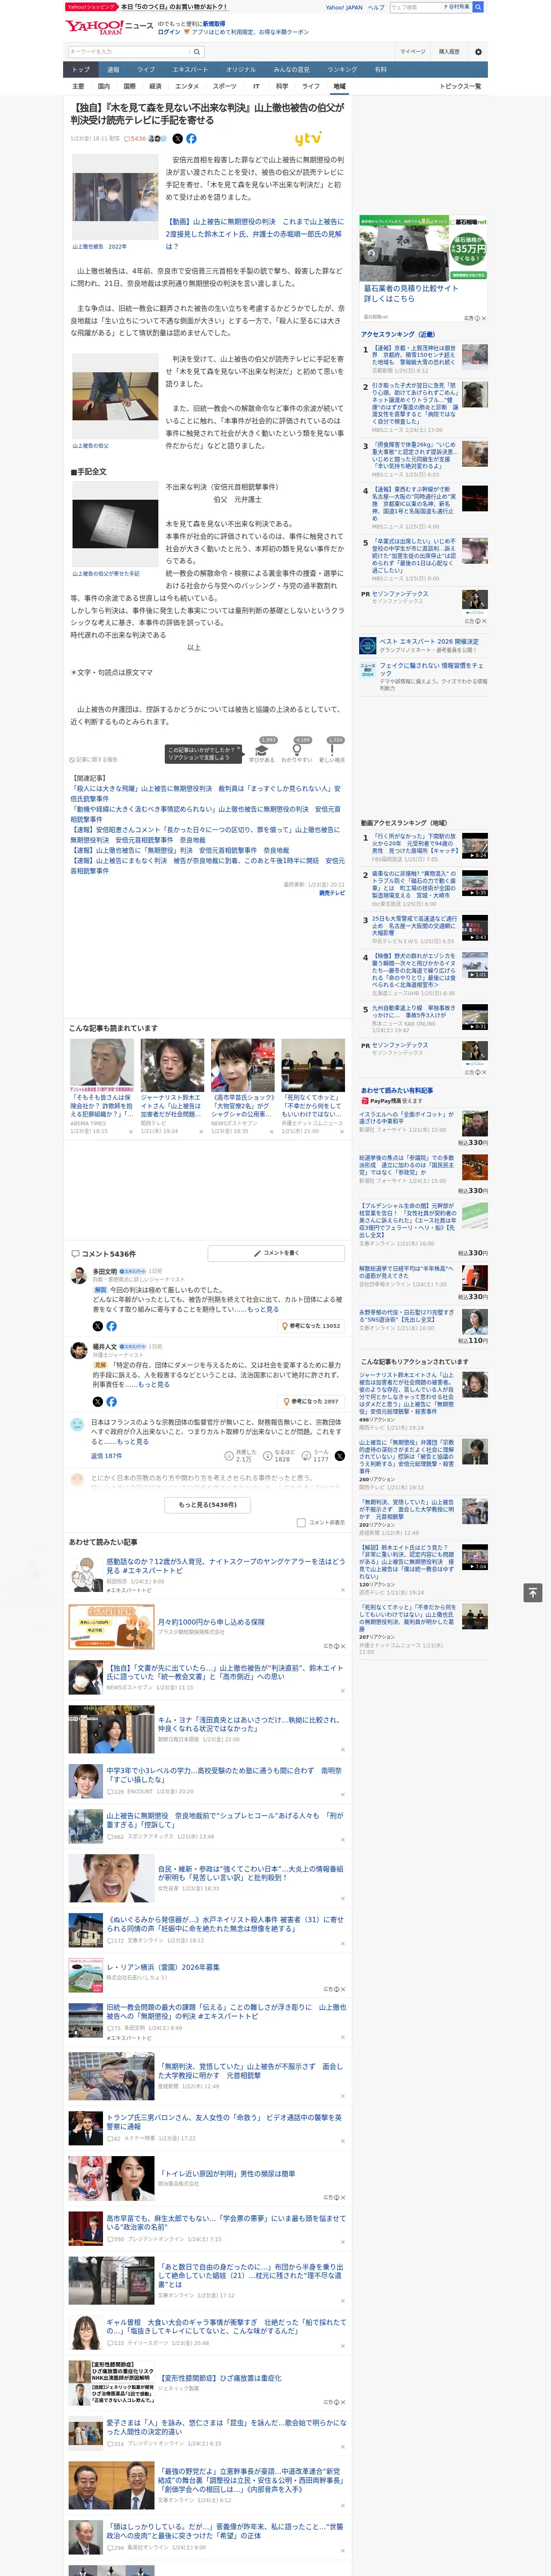The image size is (551, 2576).
Task: Load more comments with もっと見る(5436件)
Action: tap(208, 1504)
